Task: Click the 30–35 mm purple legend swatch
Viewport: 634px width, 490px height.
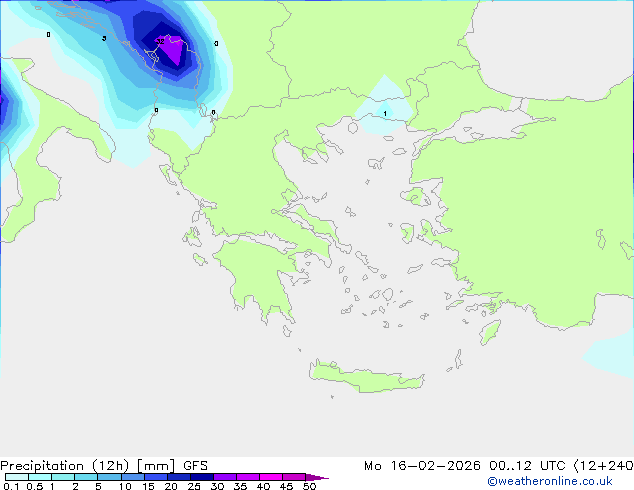Action: pyautogui.click(x=225, y=477)
